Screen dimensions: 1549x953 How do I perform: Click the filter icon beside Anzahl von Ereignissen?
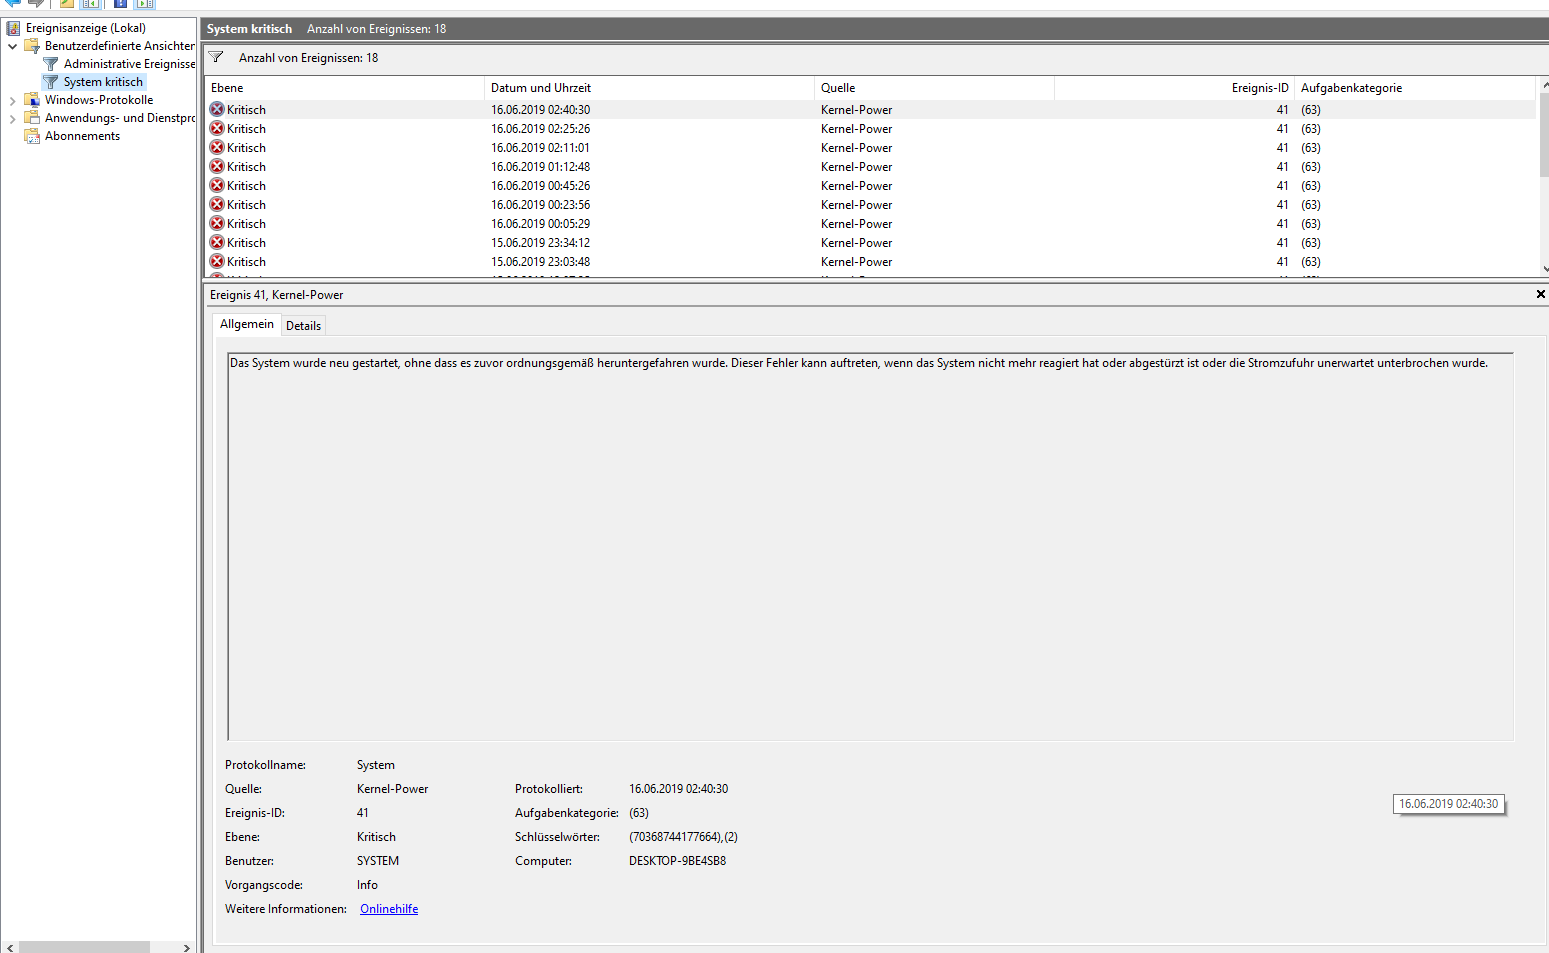[x=216, y=57]
